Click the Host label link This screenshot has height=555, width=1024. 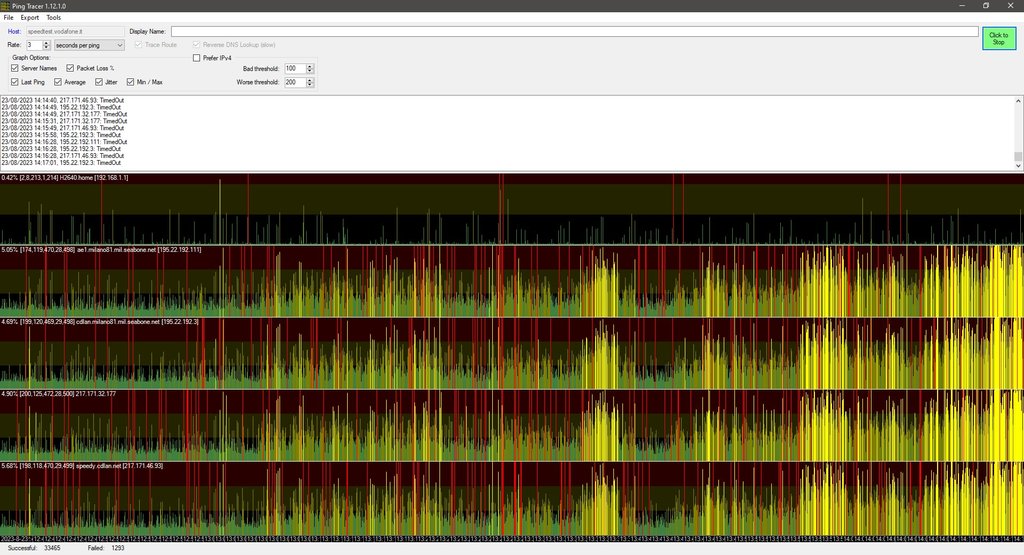tap(14, 31)
